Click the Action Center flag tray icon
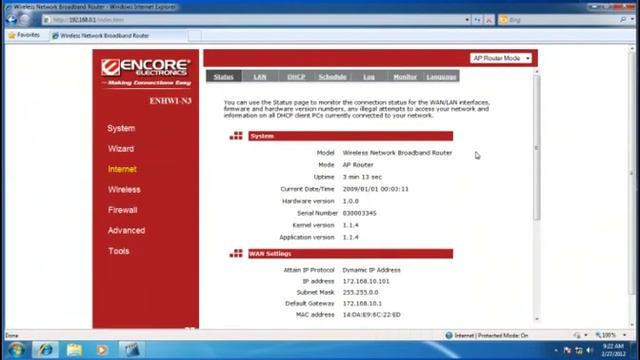The image size is (640, 360). [x=567, y=350]
